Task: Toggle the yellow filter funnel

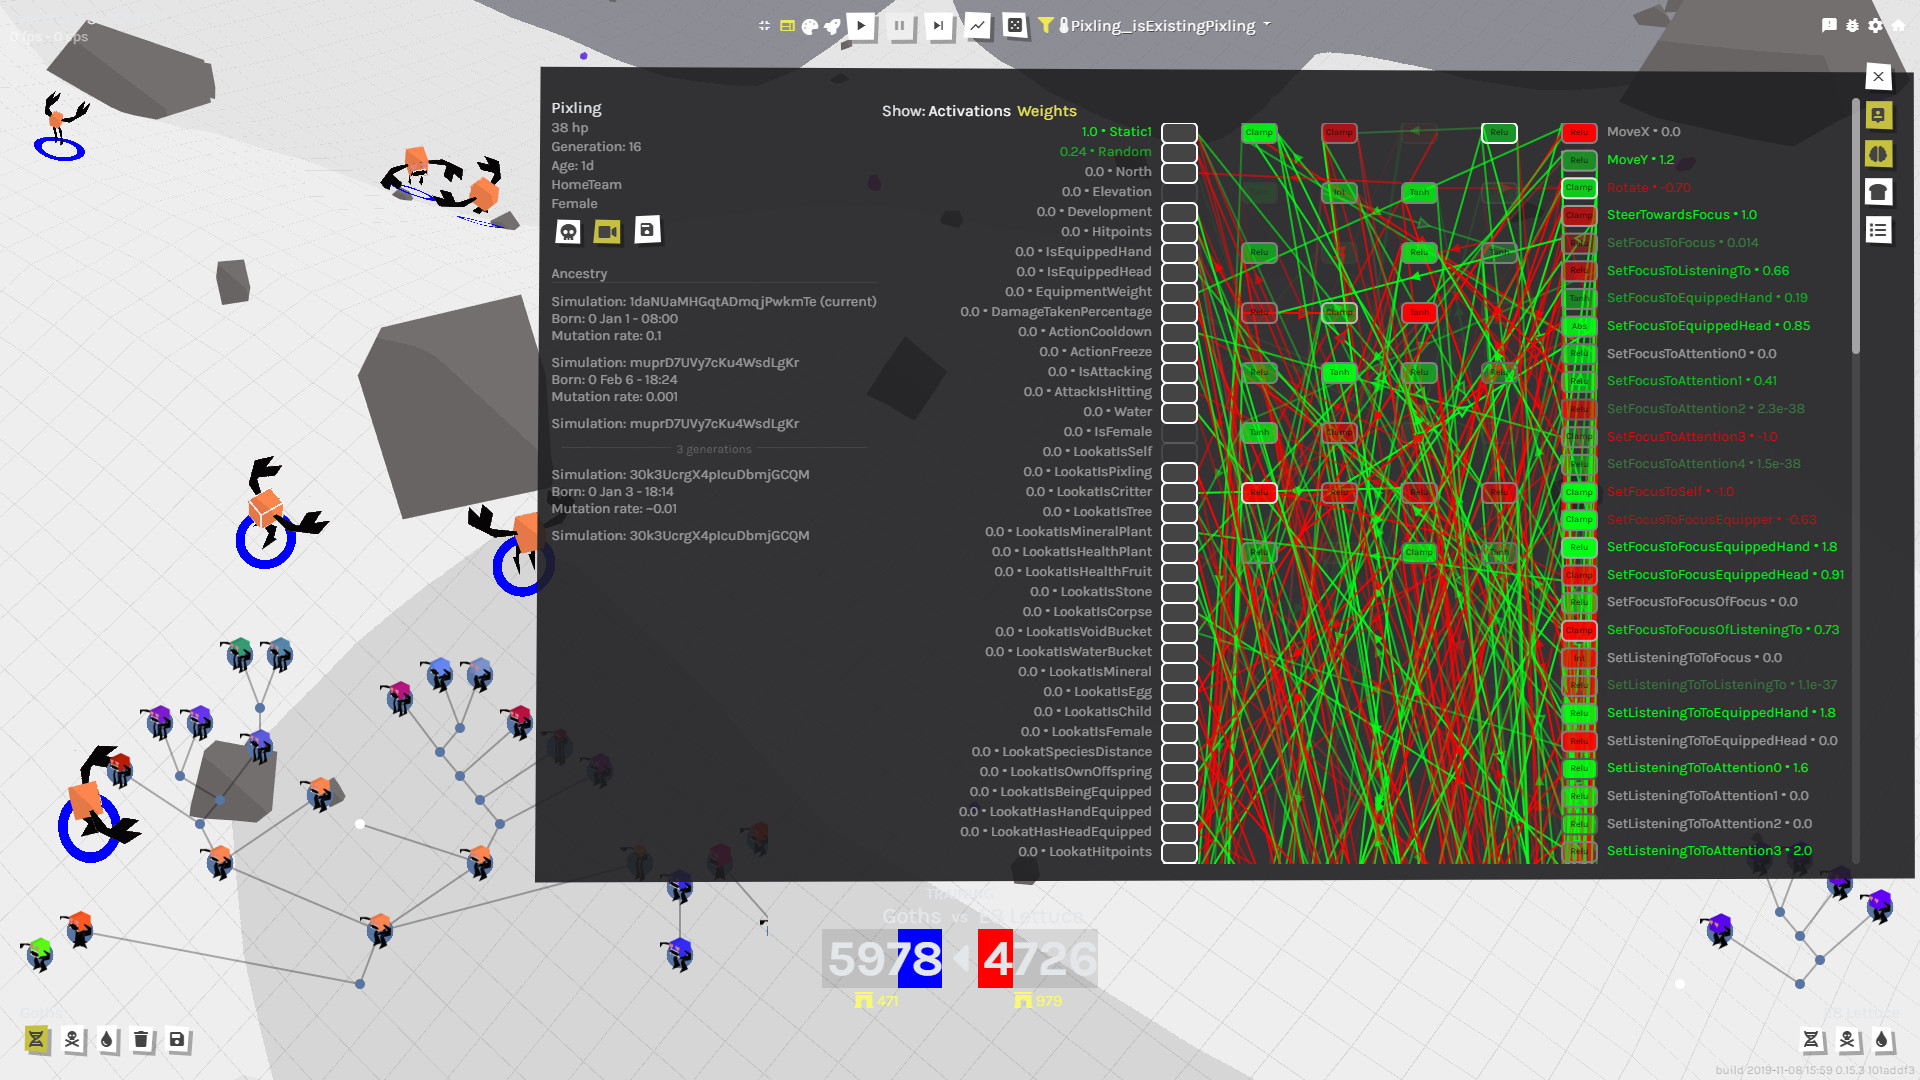Action: click(1045, 25)
